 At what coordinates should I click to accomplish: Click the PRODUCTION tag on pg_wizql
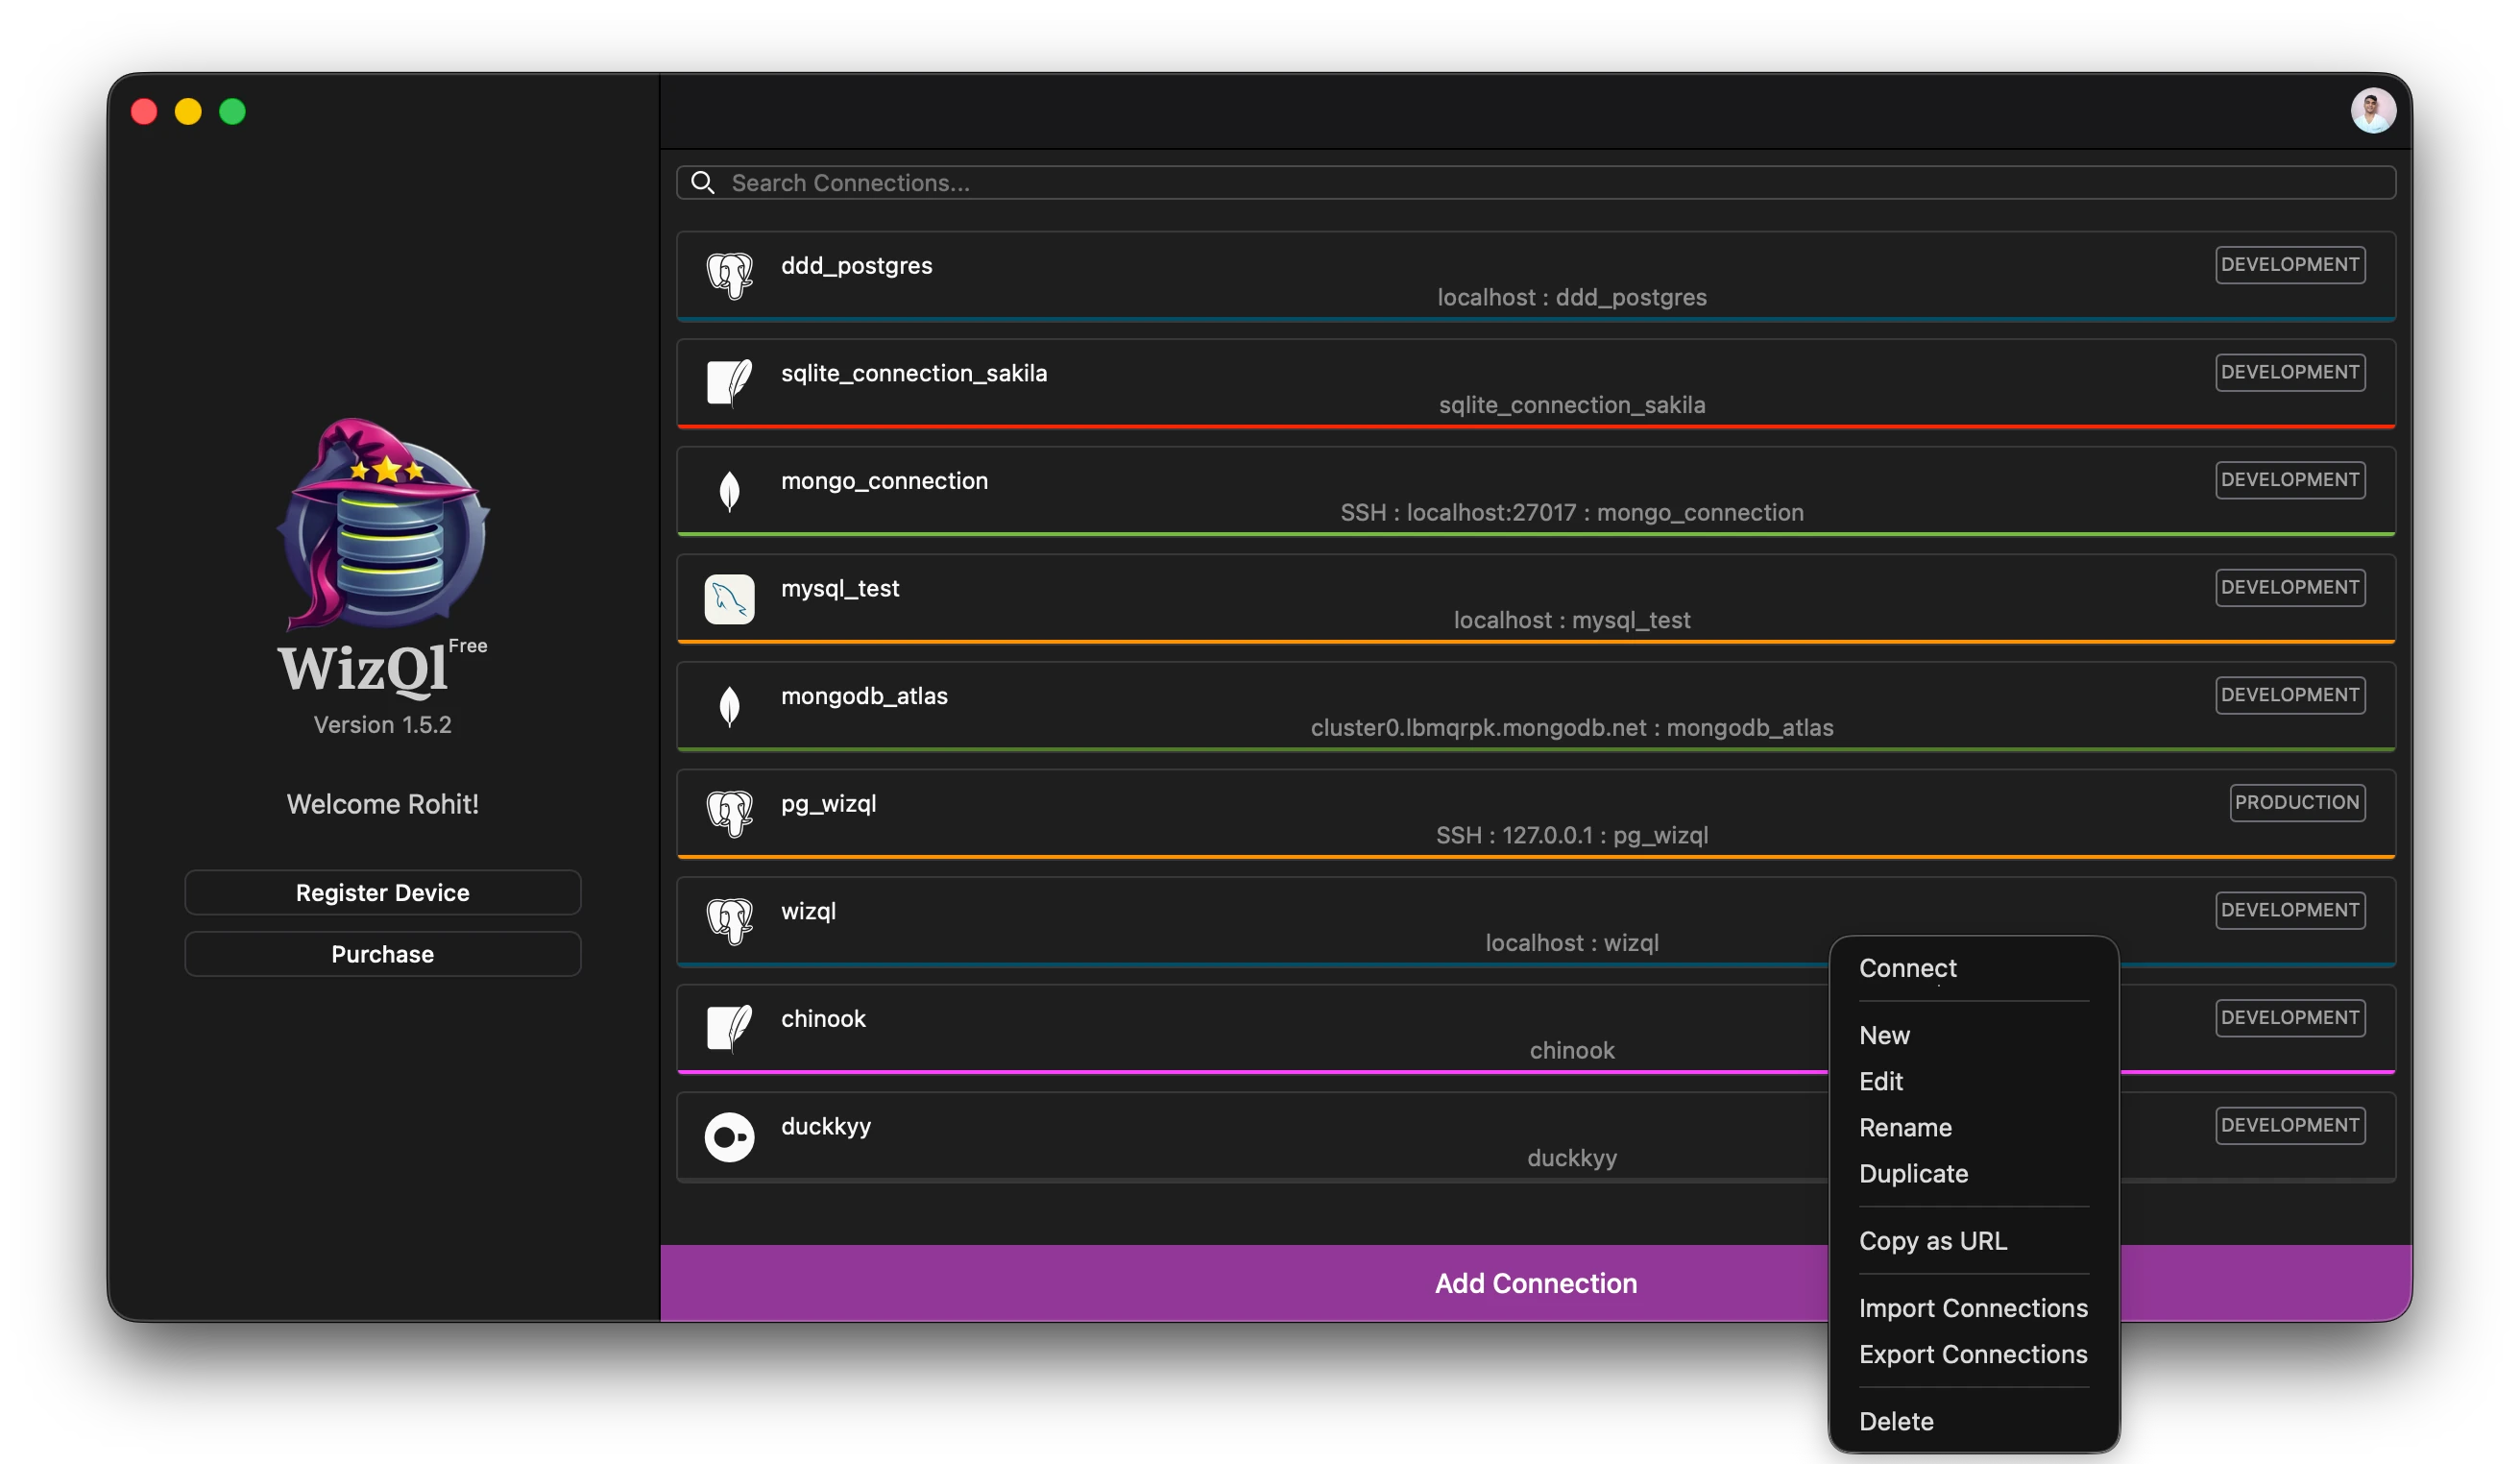coord(2296,802)
